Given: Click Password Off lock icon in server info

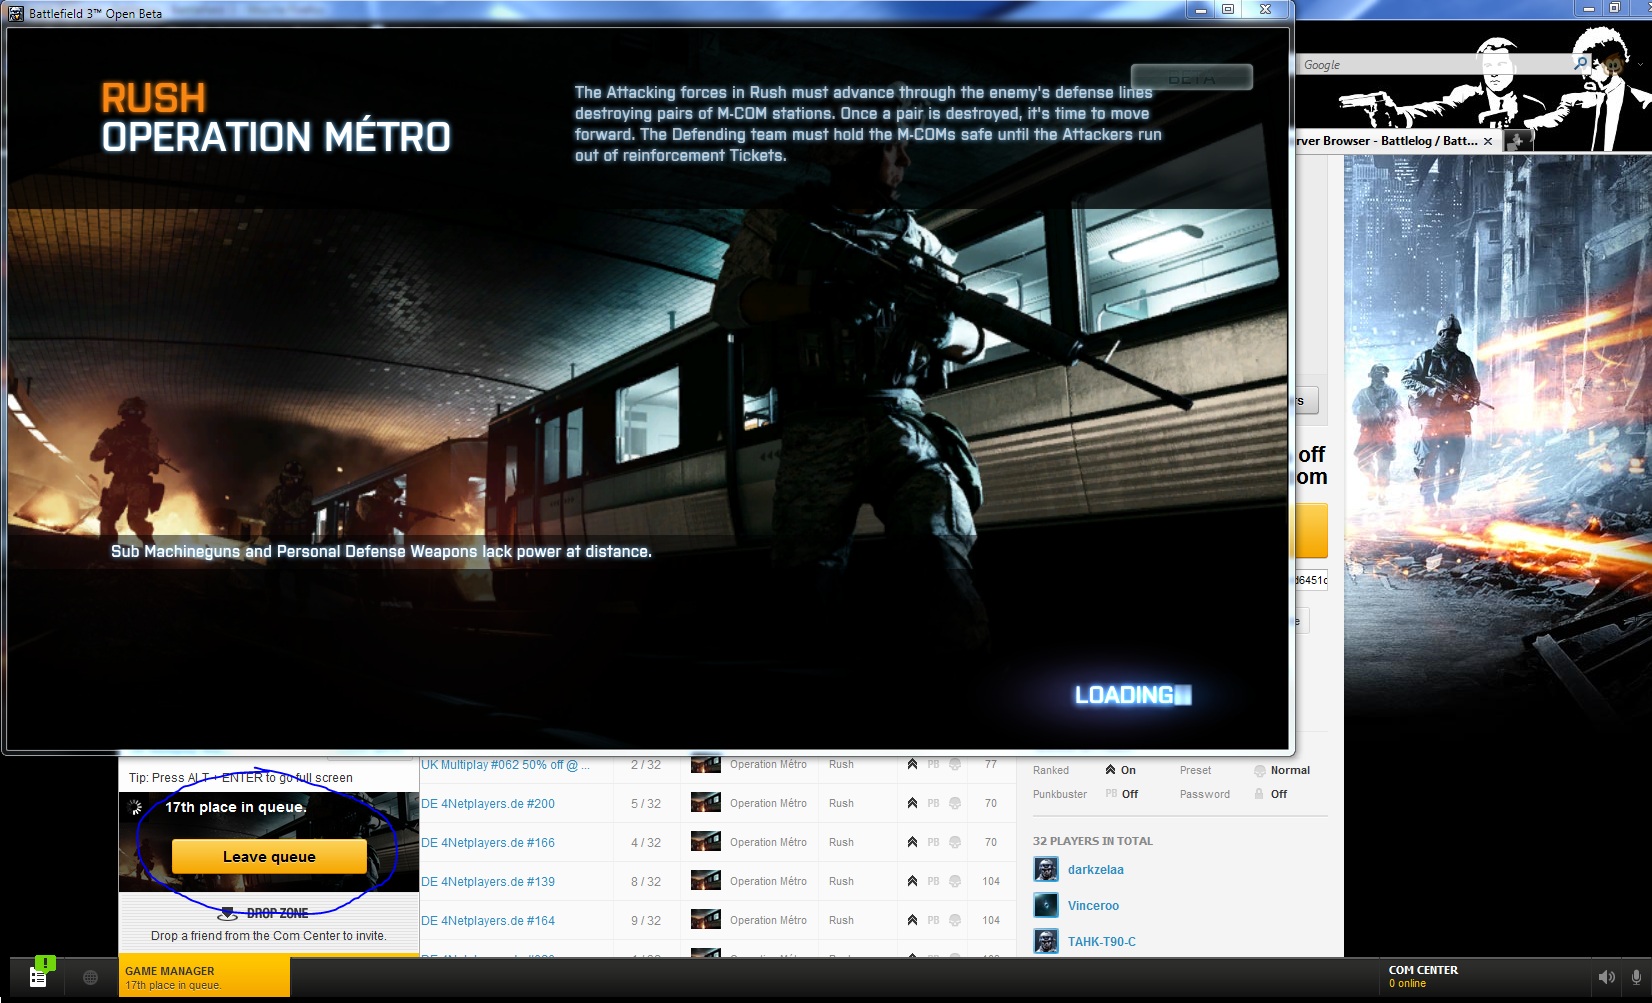Looking at the screenshot, I should pos(1259,794).
